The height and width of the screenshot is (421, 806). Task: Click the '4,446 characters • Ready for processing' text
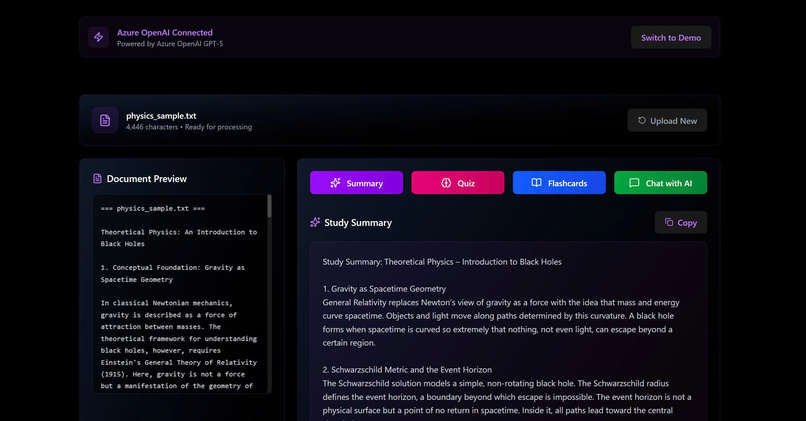[189, 127]
